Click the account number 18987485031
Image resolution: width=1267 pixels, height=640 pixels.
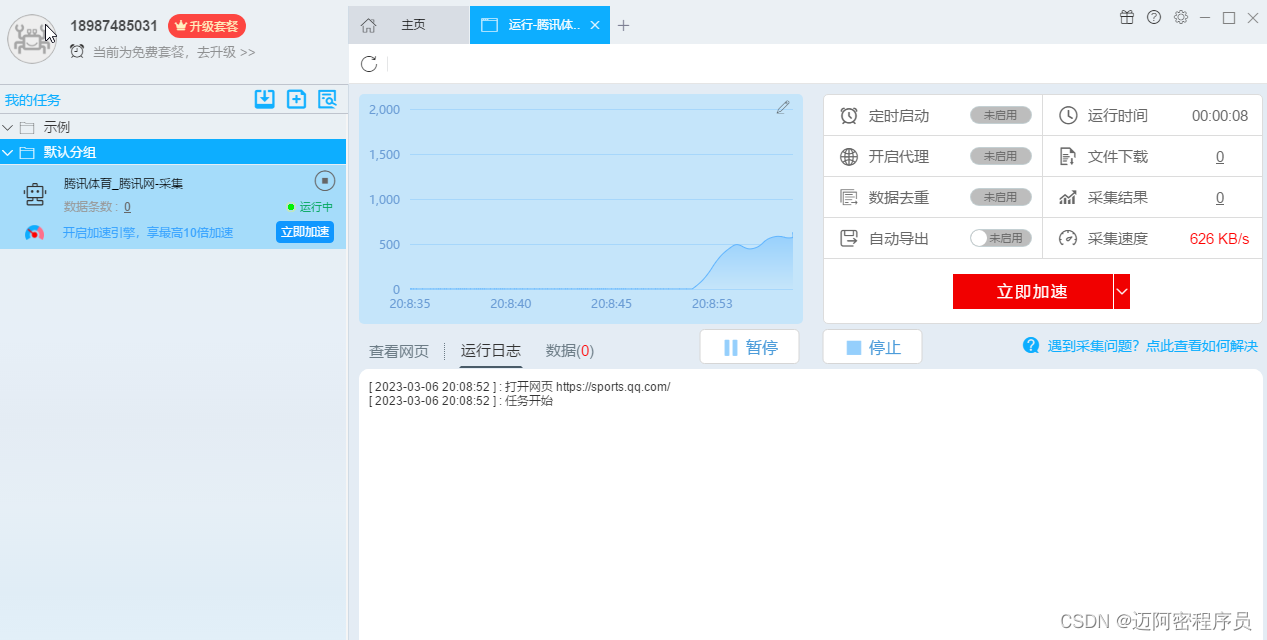[x=114, y=25]
